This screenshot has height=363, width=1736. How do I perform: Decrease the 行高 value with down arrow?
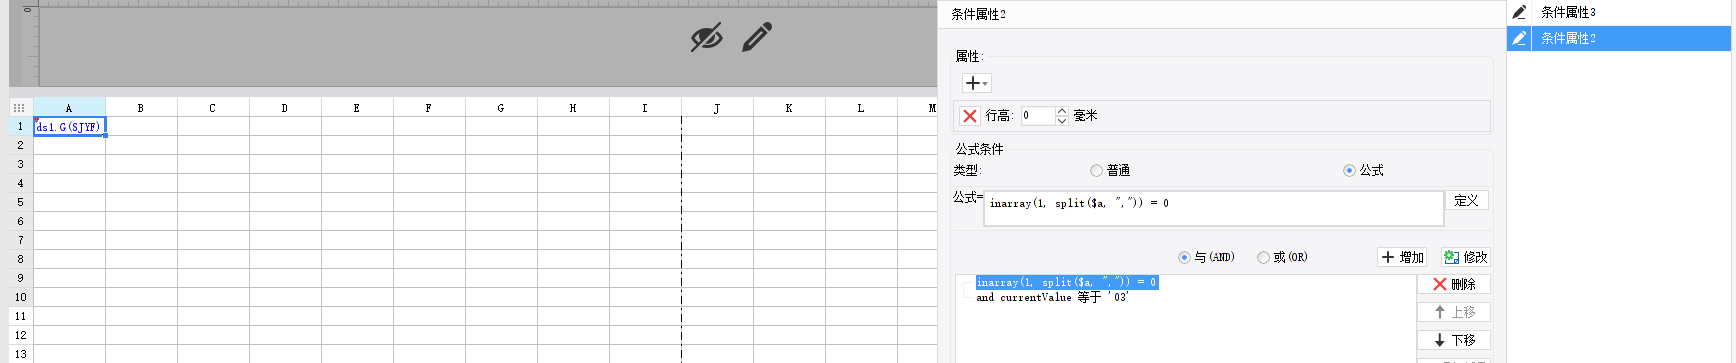tap(1062, 121)
